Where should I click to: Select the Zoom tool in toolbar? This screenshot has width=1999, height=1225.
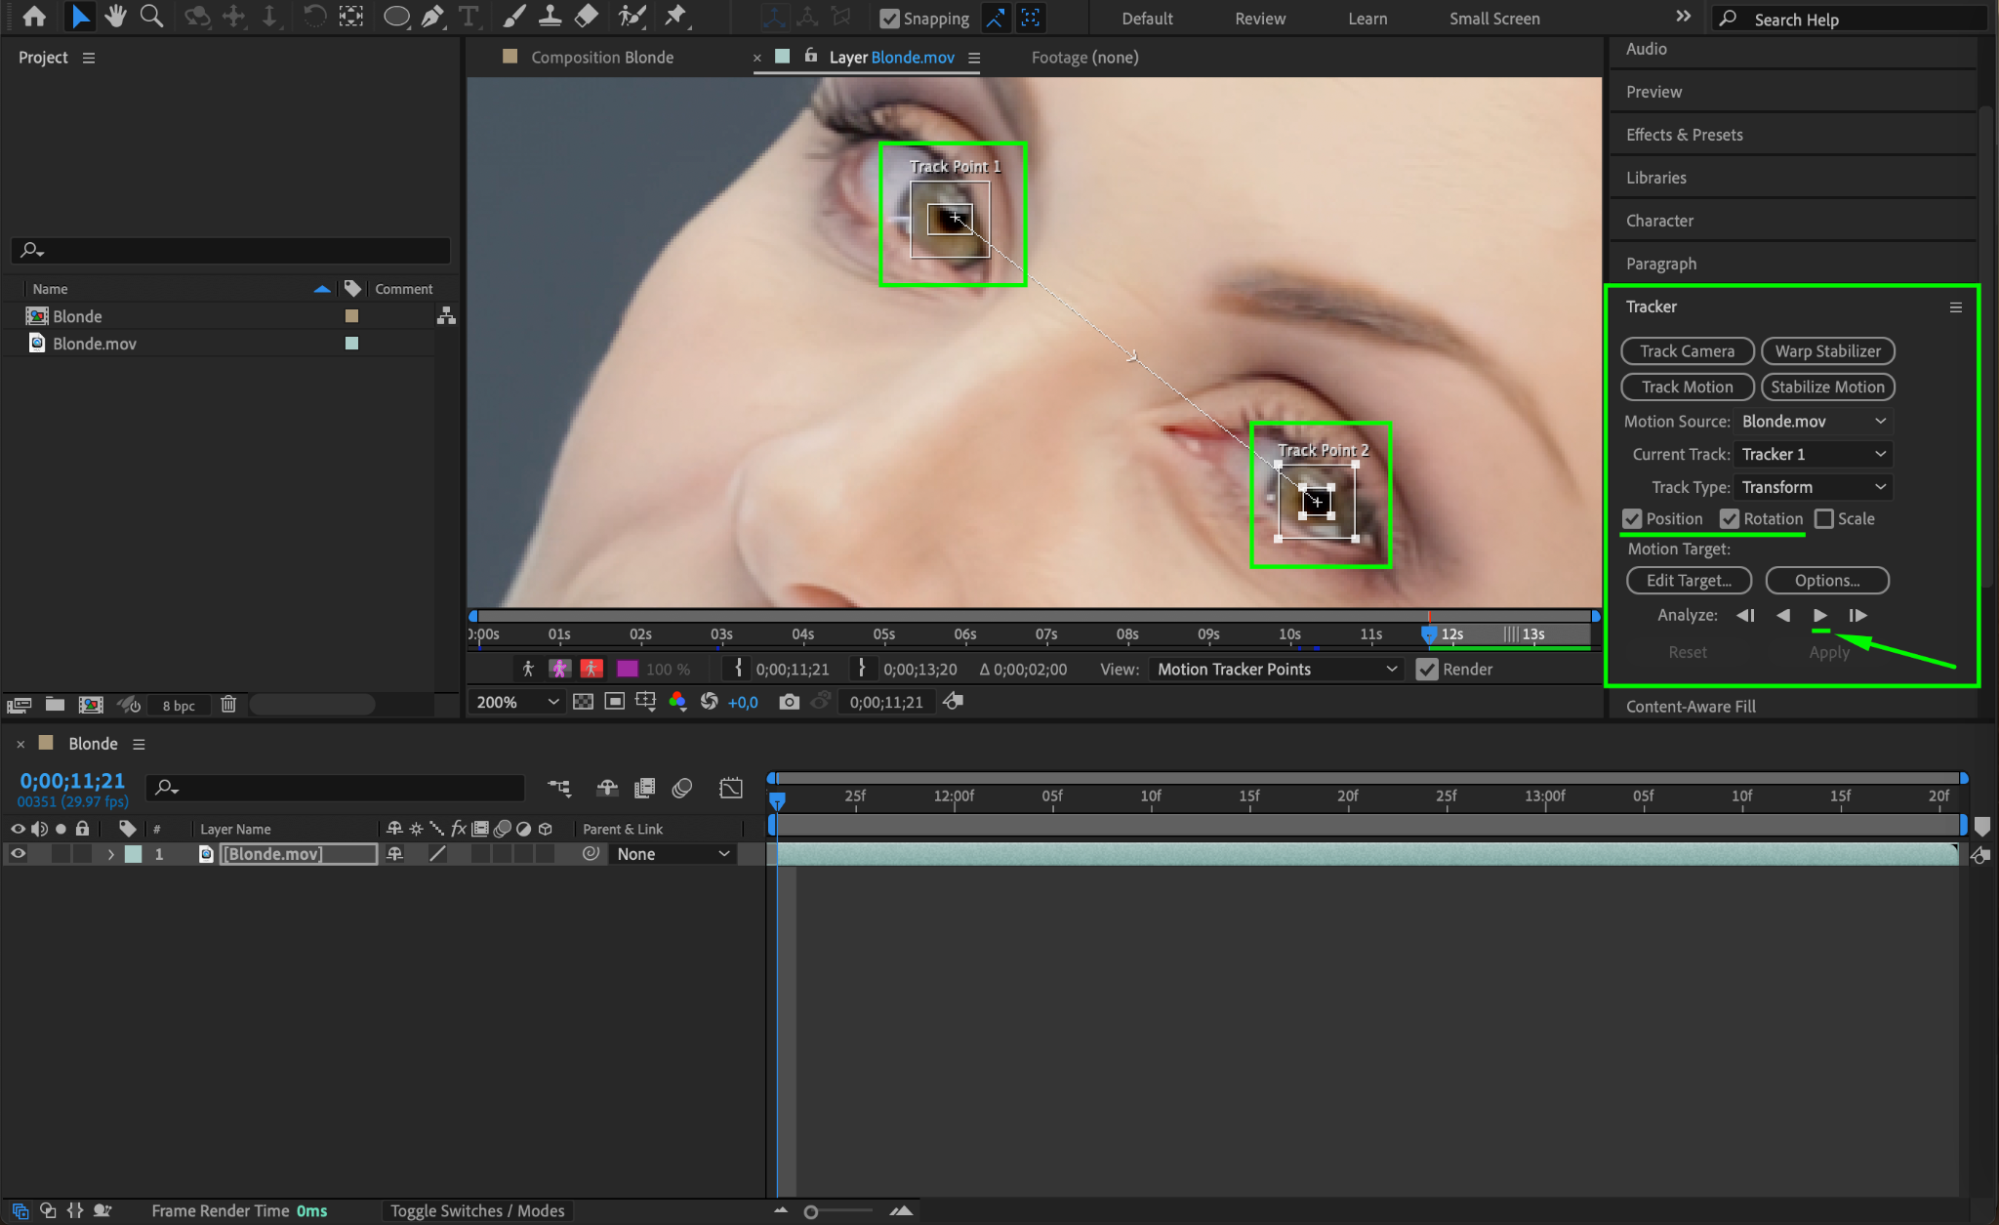click(152, 16)
